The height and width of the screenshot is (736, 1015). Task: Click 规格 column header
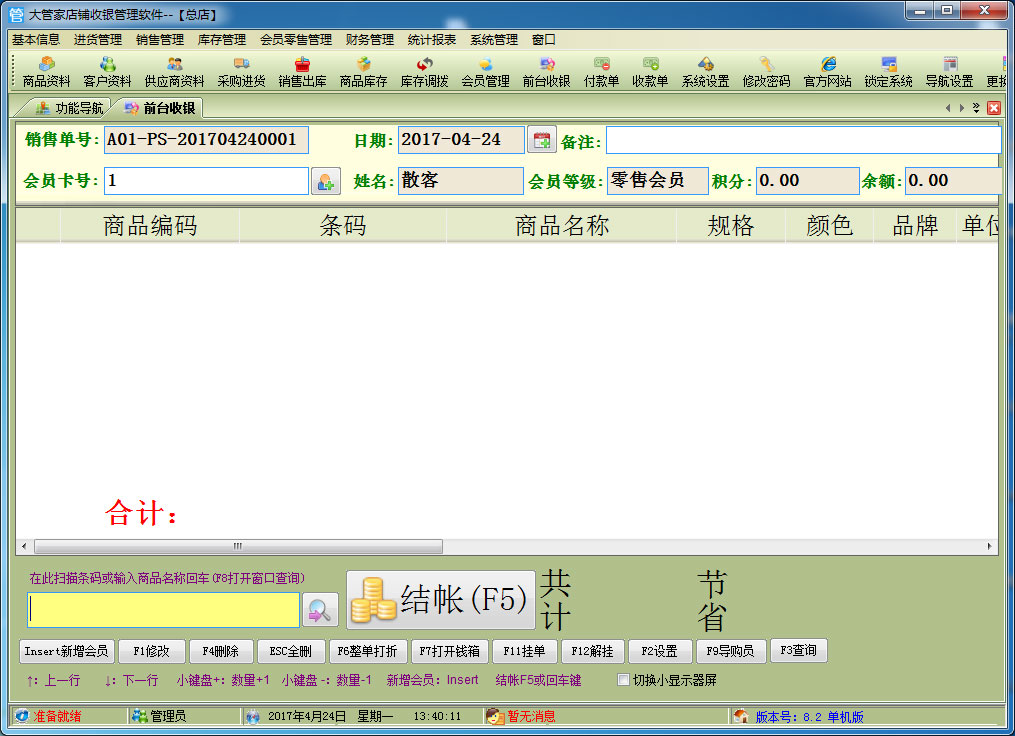[731, 226]
